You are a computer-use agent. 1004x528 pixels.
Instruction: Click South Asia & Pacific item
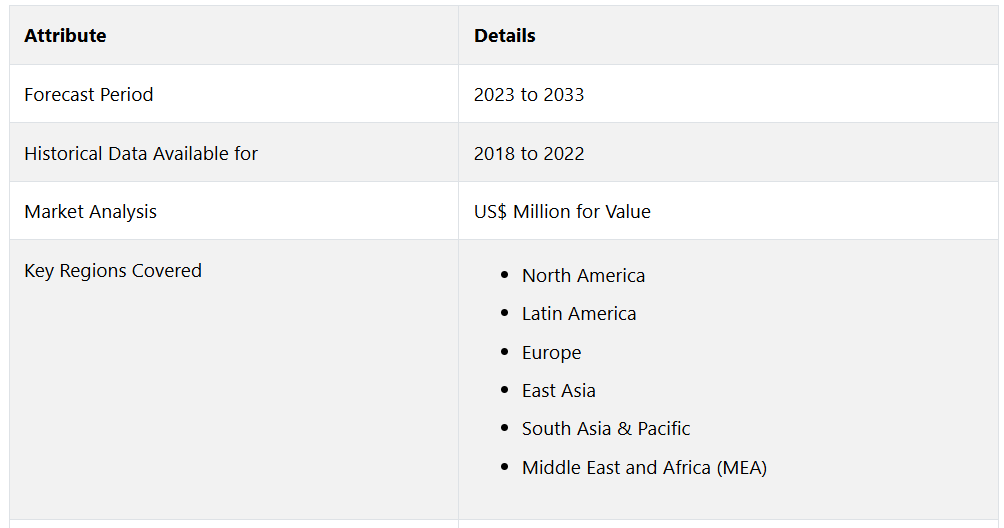(606, 428)
